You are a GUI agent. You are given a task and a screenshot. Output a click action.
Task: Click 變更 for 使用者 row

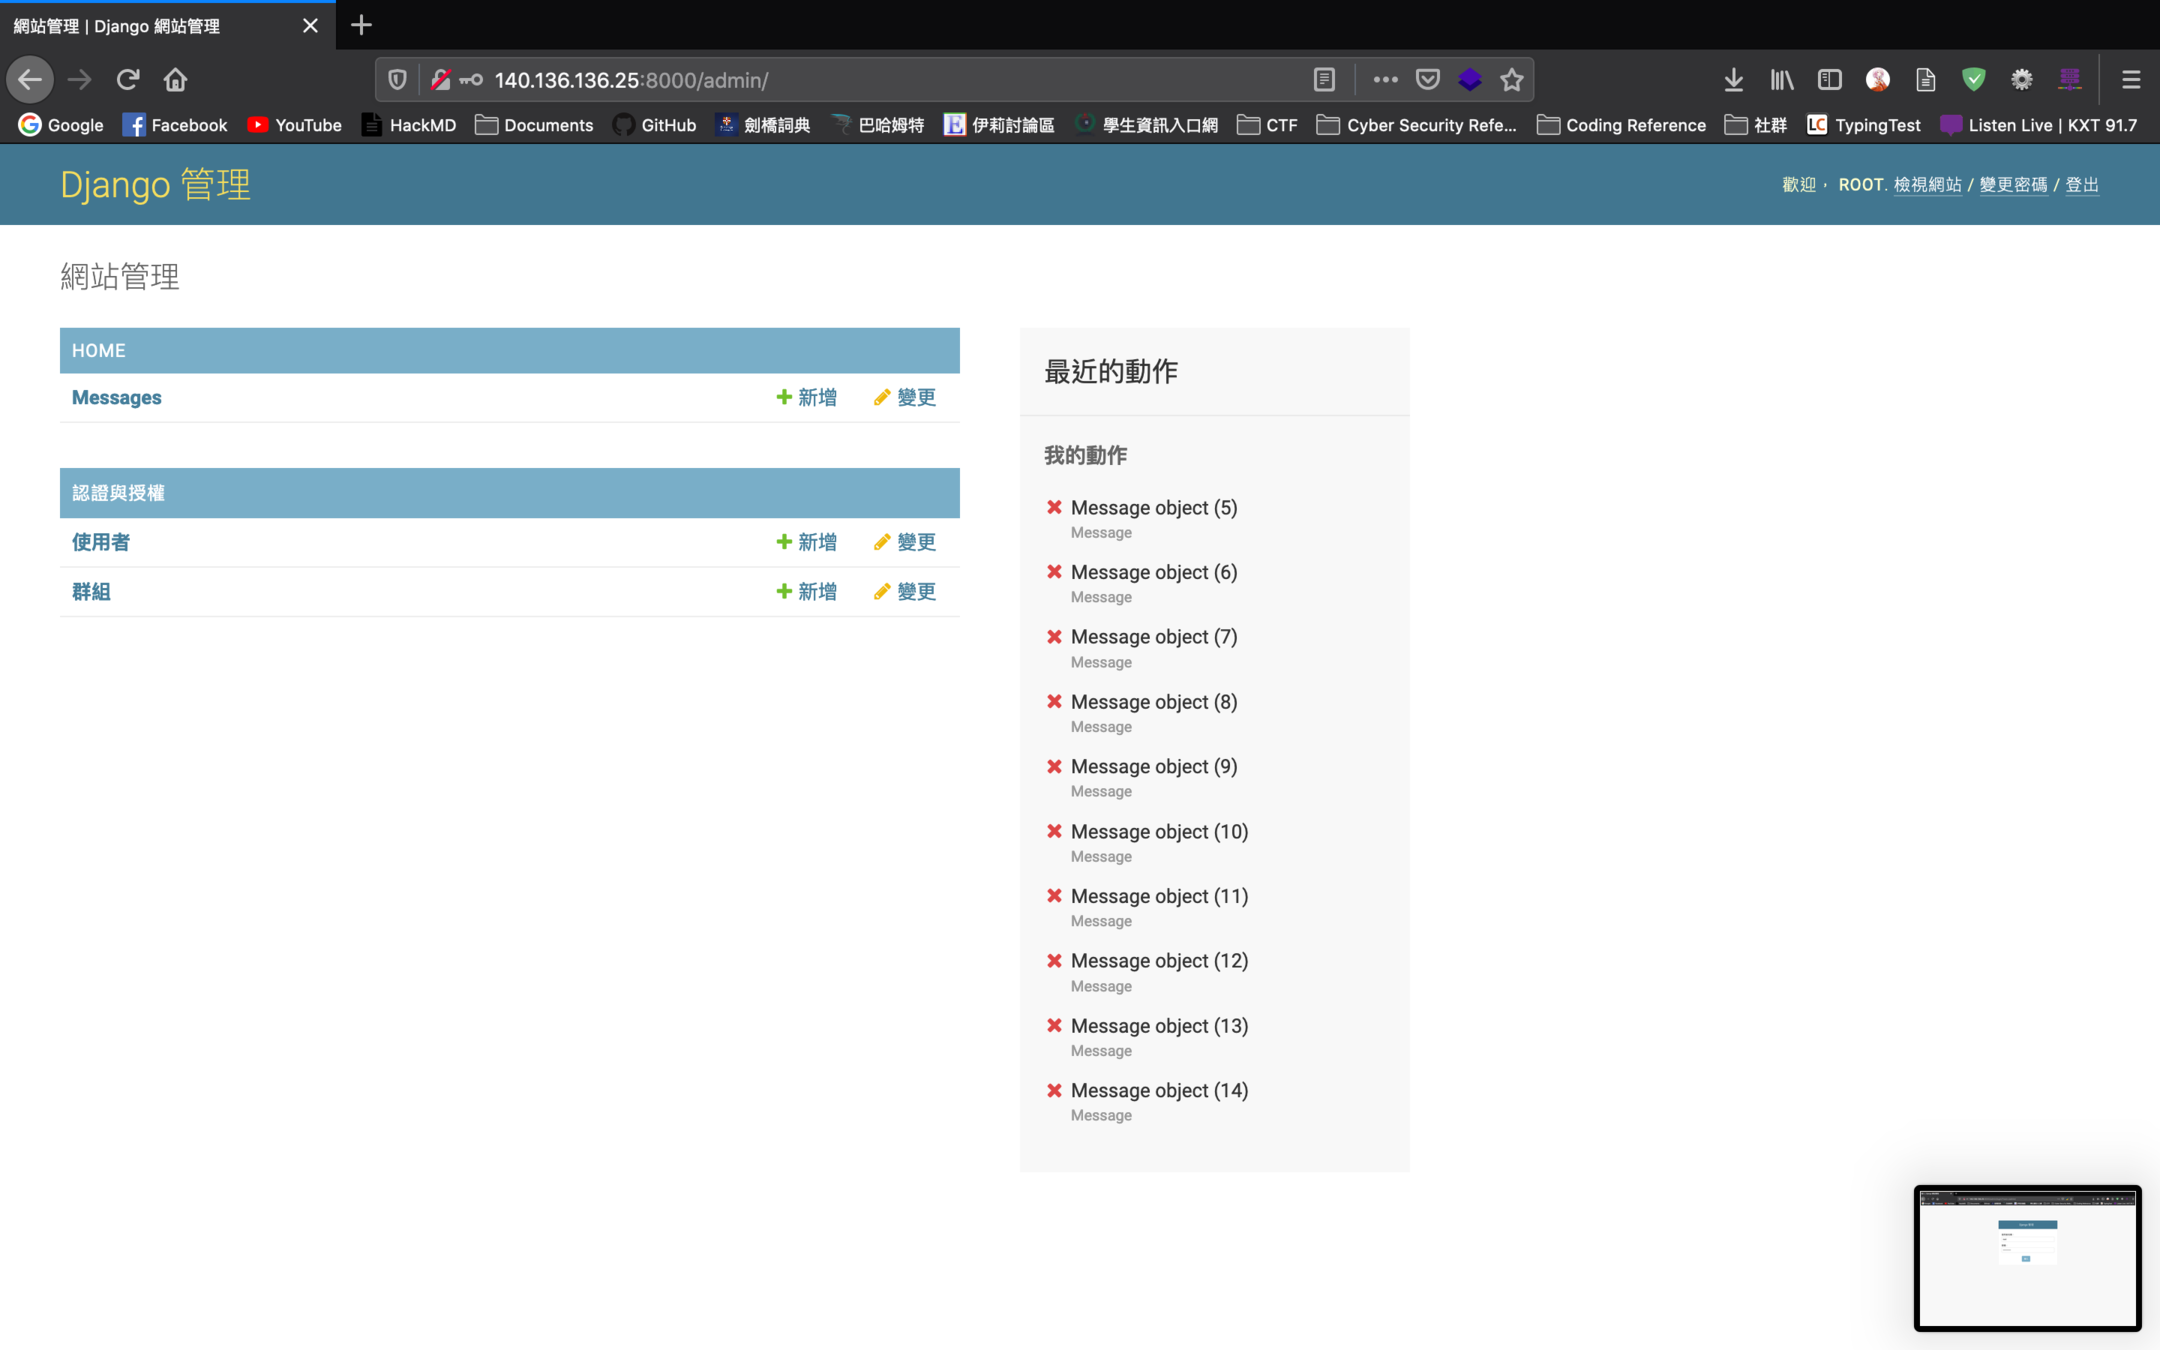(x=904, y=542)
